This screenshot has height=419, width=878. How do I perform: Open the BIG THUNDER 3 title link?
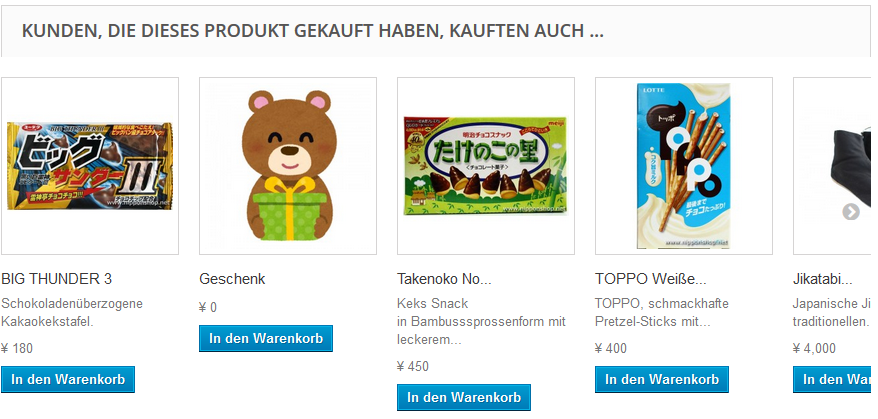pyautogui.click(x=57, y=278)
